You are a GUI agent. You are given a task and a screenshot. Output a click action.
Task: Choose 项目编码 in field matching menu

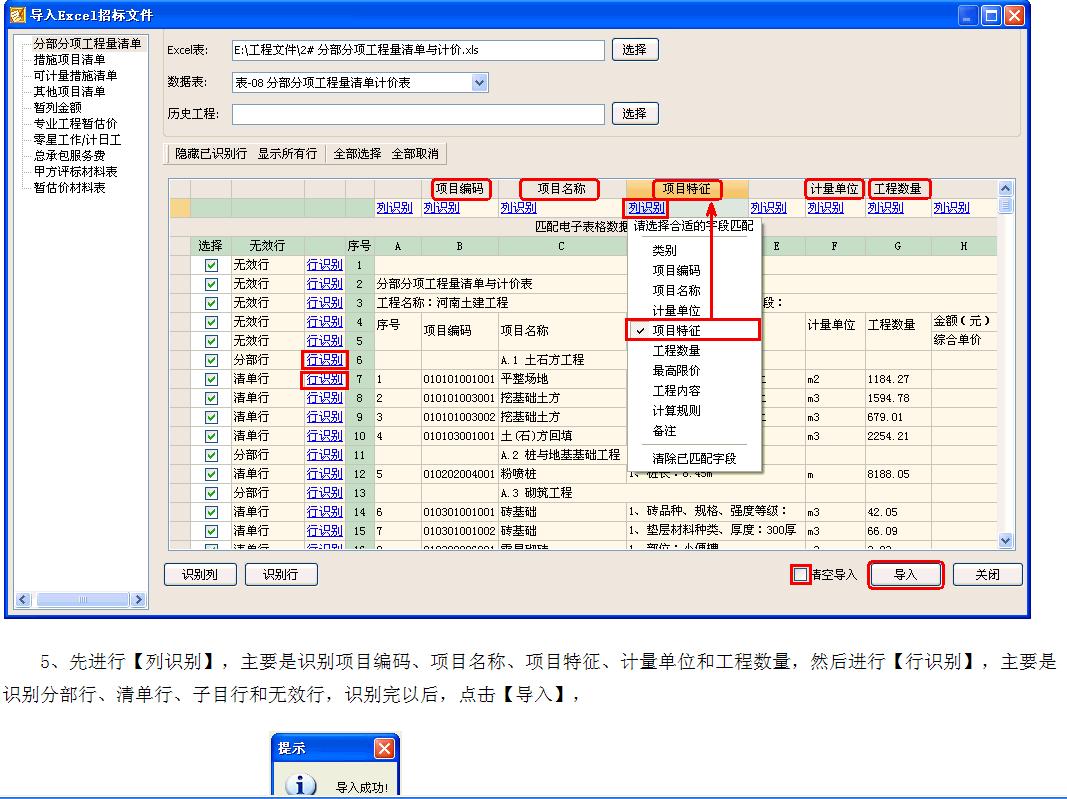click(676, 271)
